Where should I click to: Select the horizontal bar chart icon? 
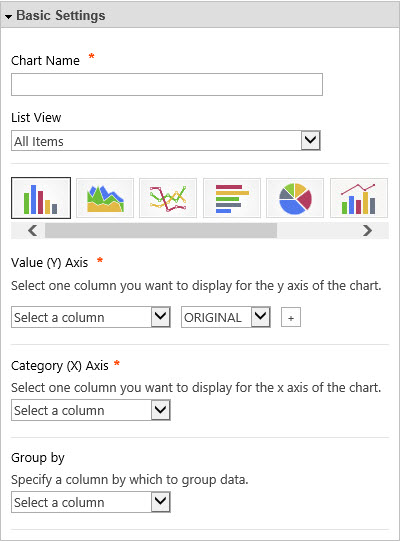click(x=232, y=198)
